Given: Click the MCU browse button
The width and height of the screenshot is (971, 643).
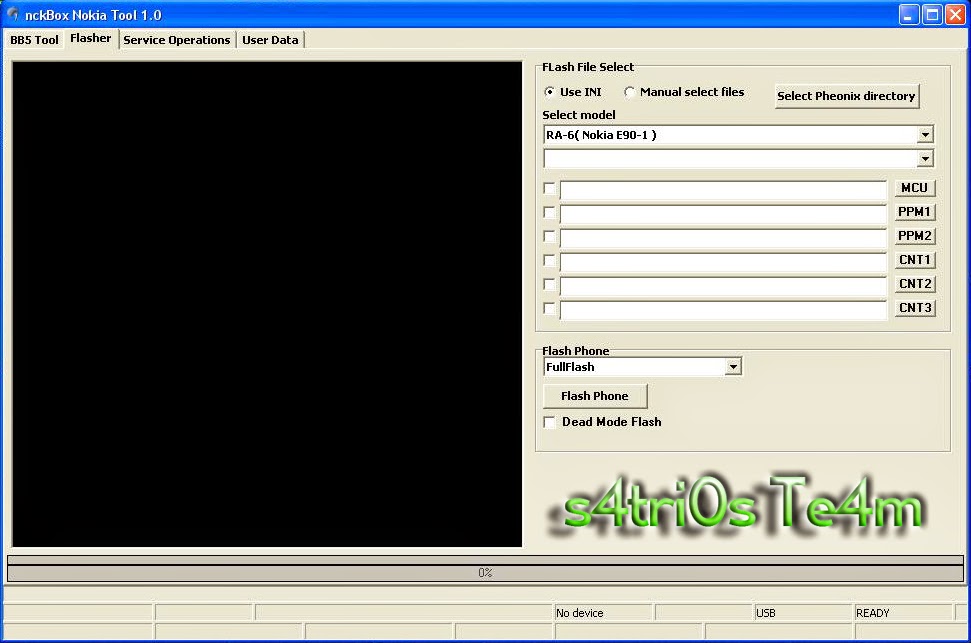Looking at the screenshot, I should [915, 188].
